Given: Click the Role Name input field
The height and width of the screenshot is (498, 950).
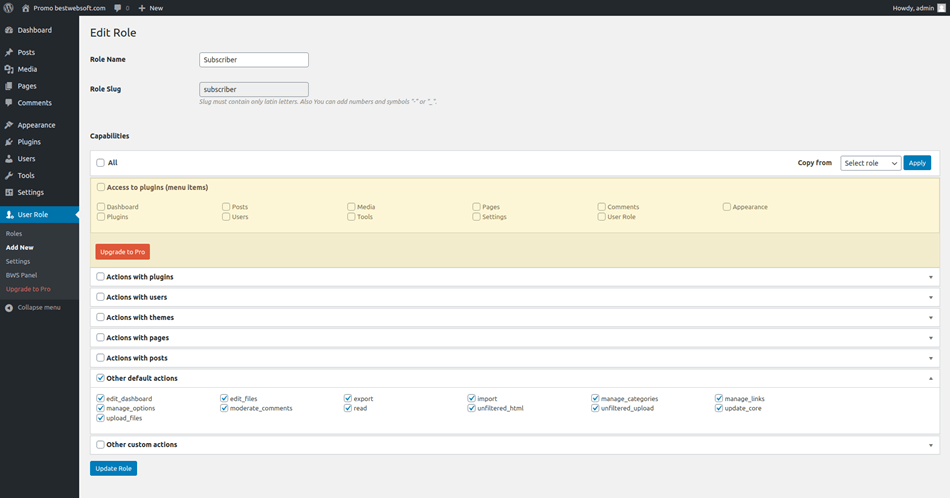Looking at the screenshot, I should coord(254,59).
